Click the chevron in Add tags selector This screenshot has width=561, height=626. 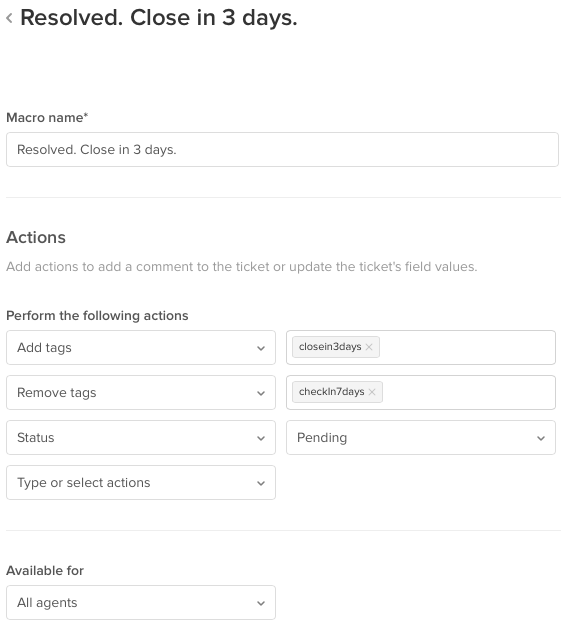click(261, 348)
